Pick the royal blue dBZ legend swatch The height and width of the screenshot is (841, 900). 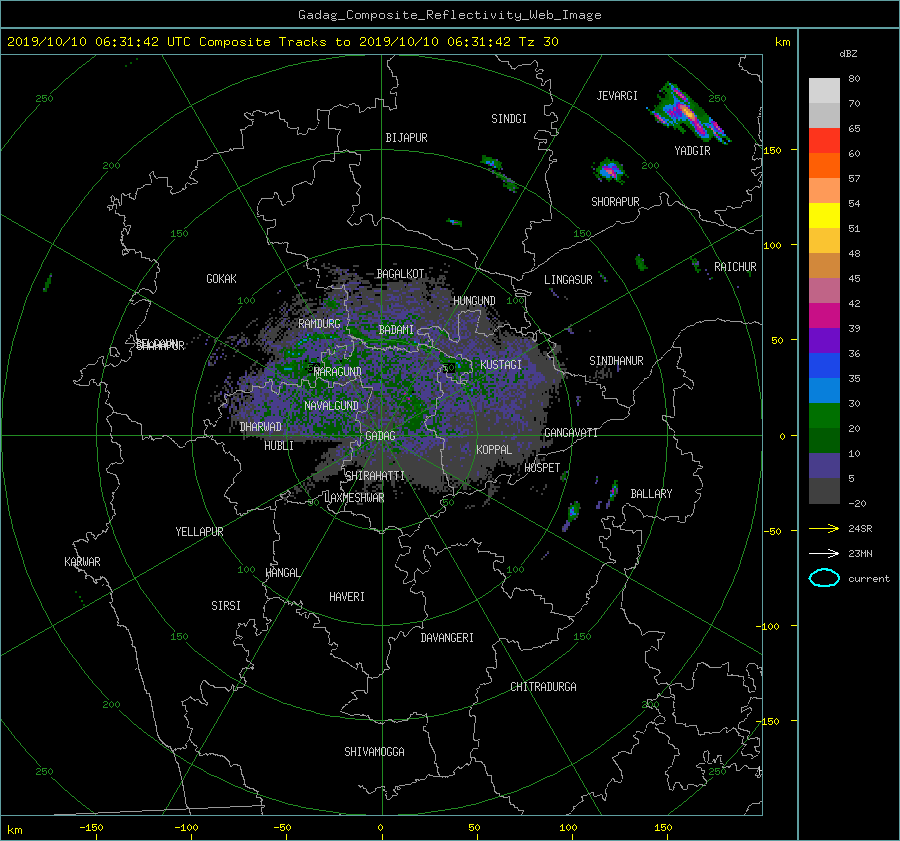[x=824, y=366]
